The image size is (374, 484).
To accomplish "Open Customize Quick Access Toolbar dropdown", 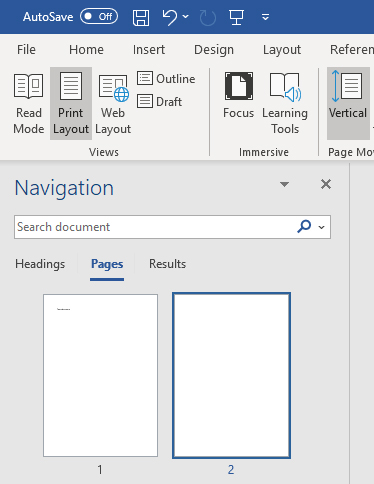I will click(x=265, y=17).
